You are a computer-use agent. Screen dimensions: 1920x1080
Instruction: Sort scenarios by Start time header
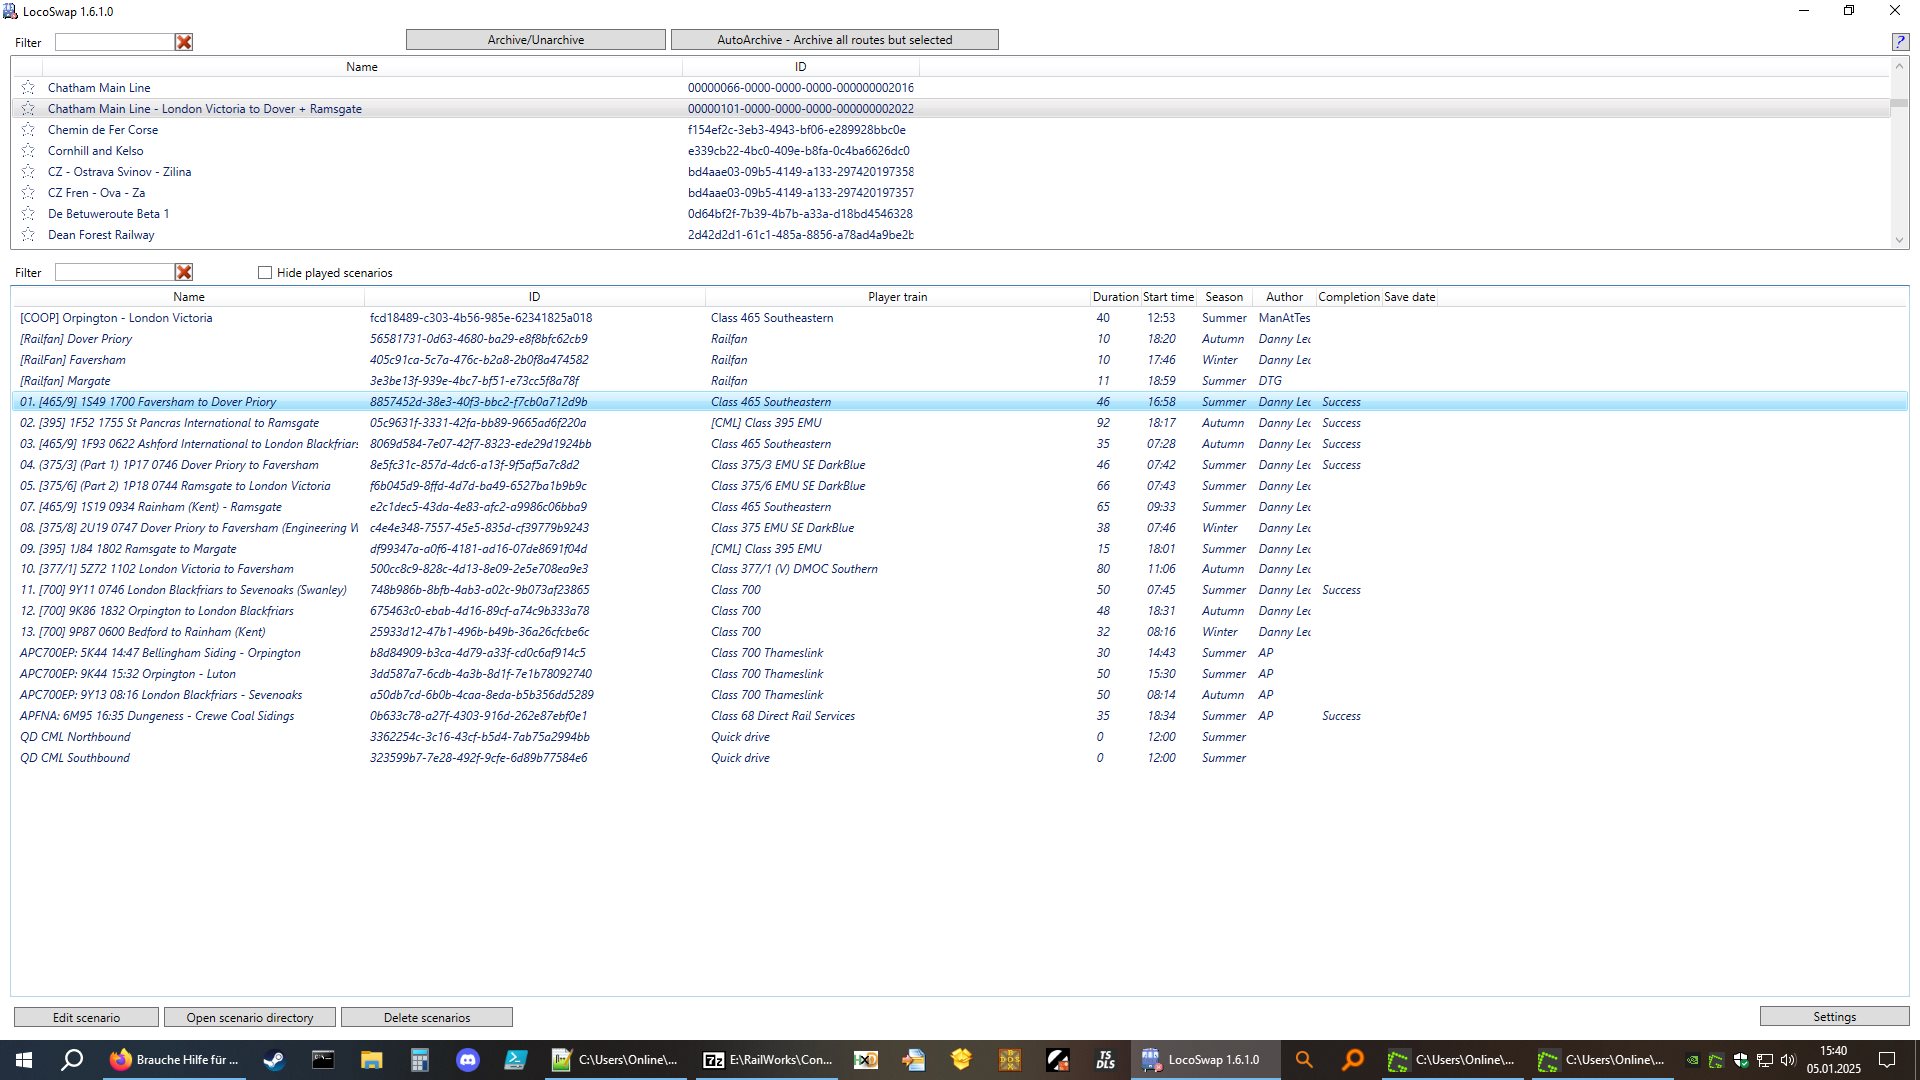1168,297
